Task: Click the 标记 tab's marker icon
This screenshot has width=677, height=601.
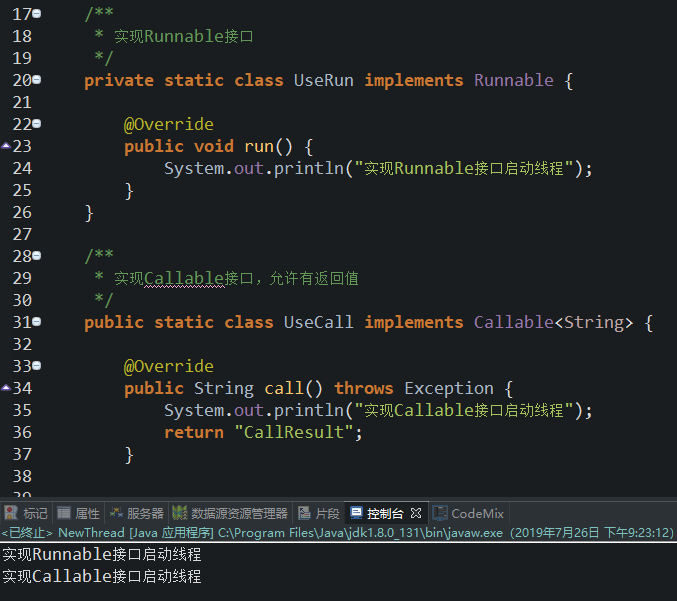Action: (11, 513)
